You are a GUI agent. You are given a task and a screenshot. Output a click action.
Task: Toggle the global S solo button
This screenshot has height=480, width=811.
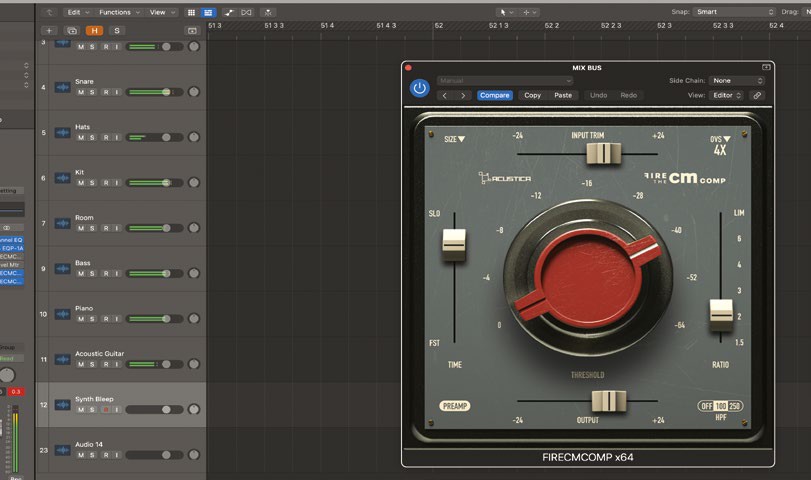click(117, 31)
